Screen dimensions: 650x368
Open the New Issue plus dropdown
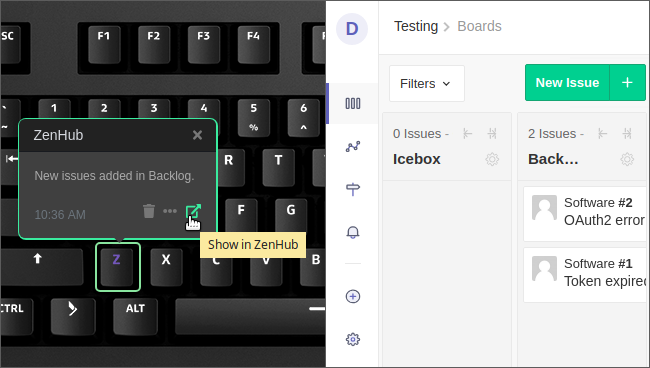628,82
